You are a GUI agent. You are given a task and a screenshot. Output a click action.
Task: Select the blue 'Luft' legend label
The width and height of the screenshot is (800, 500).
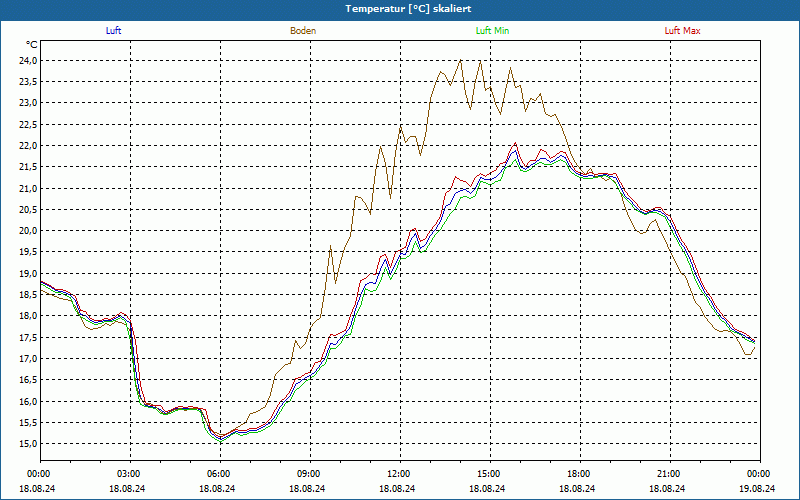[x=113, y=31]
